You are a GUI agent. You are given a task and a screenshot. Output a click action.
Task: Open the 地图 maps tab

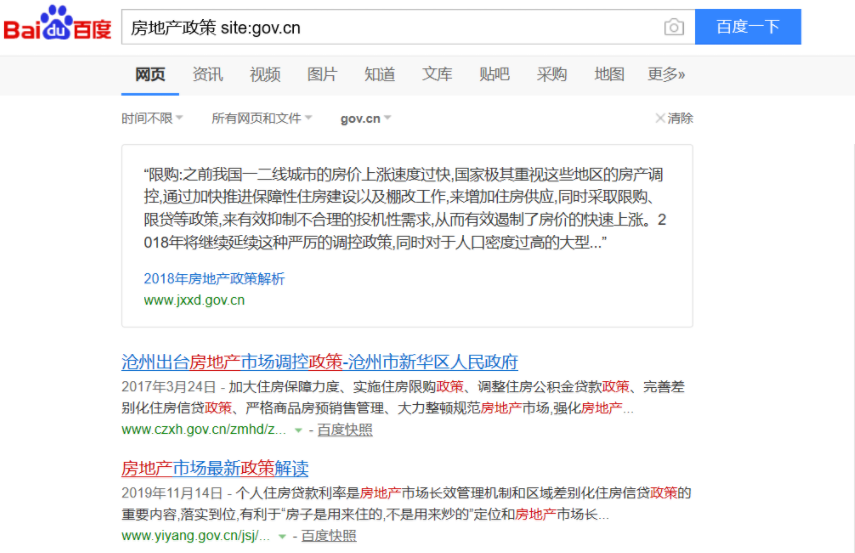(x=609, y=74)
